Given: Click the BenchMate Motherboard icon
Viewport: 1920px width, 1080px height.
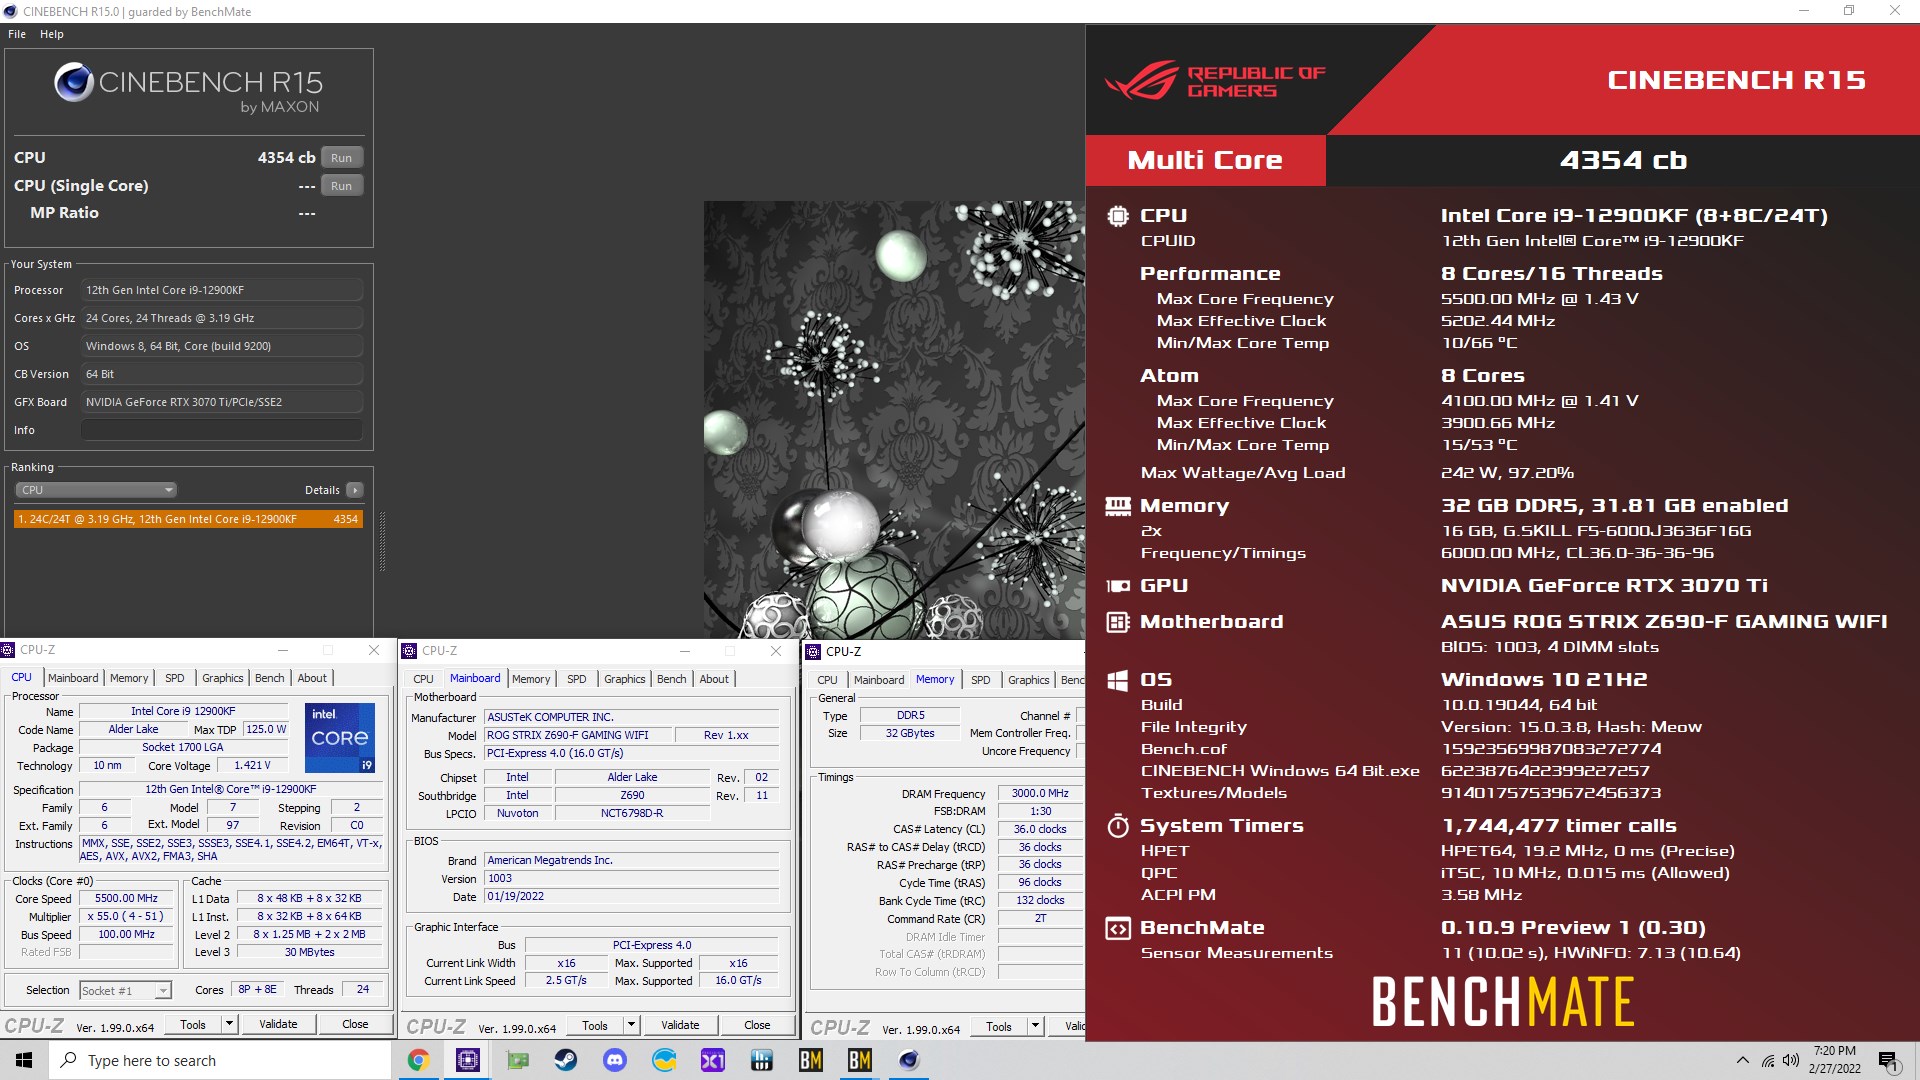Looking at the screenshot, I should 1118,622.
